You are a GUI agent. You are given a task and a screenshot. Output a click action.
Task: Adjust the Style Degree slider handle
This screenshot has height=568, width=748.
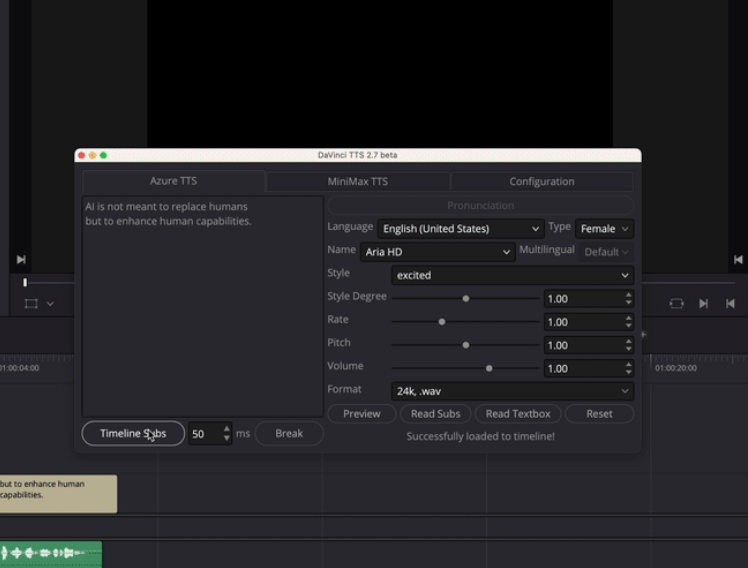[466, 299]
